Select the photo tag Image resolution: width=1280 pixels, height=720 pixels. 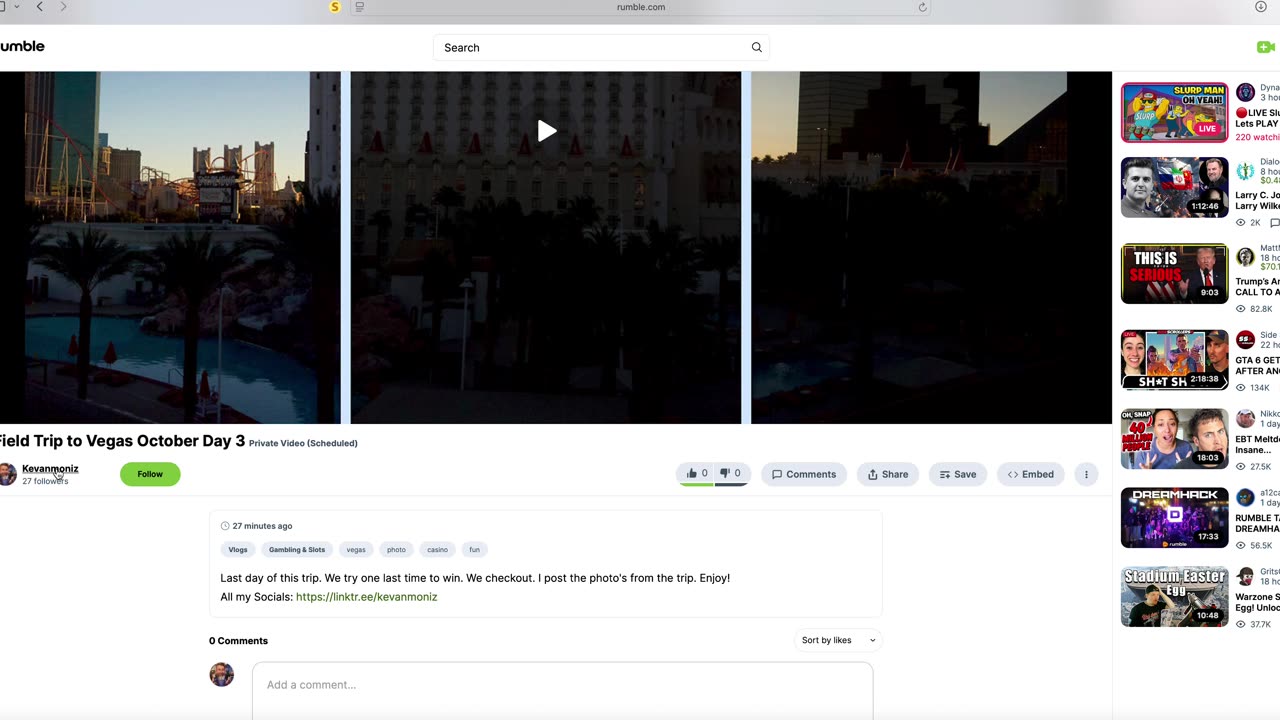(x=397, y=549)
